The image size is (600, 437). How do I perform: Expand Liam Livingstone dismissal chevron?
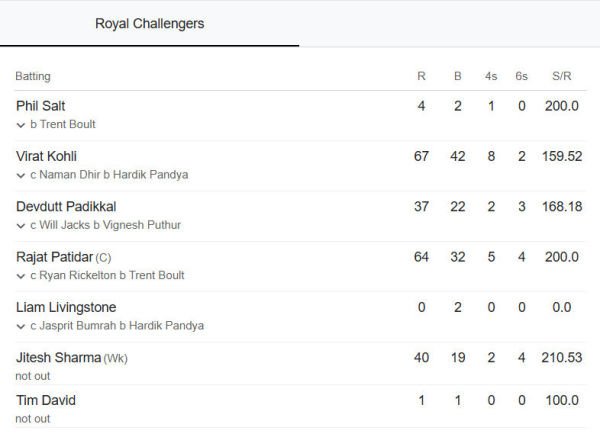(21, 326)
